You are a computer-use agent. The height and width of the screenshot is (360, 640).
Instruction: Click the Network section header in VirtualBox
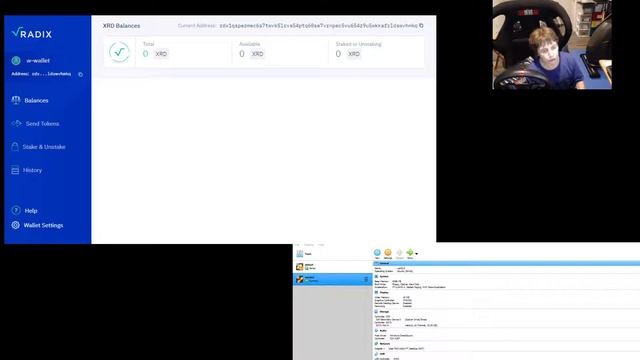click(383, 344)
